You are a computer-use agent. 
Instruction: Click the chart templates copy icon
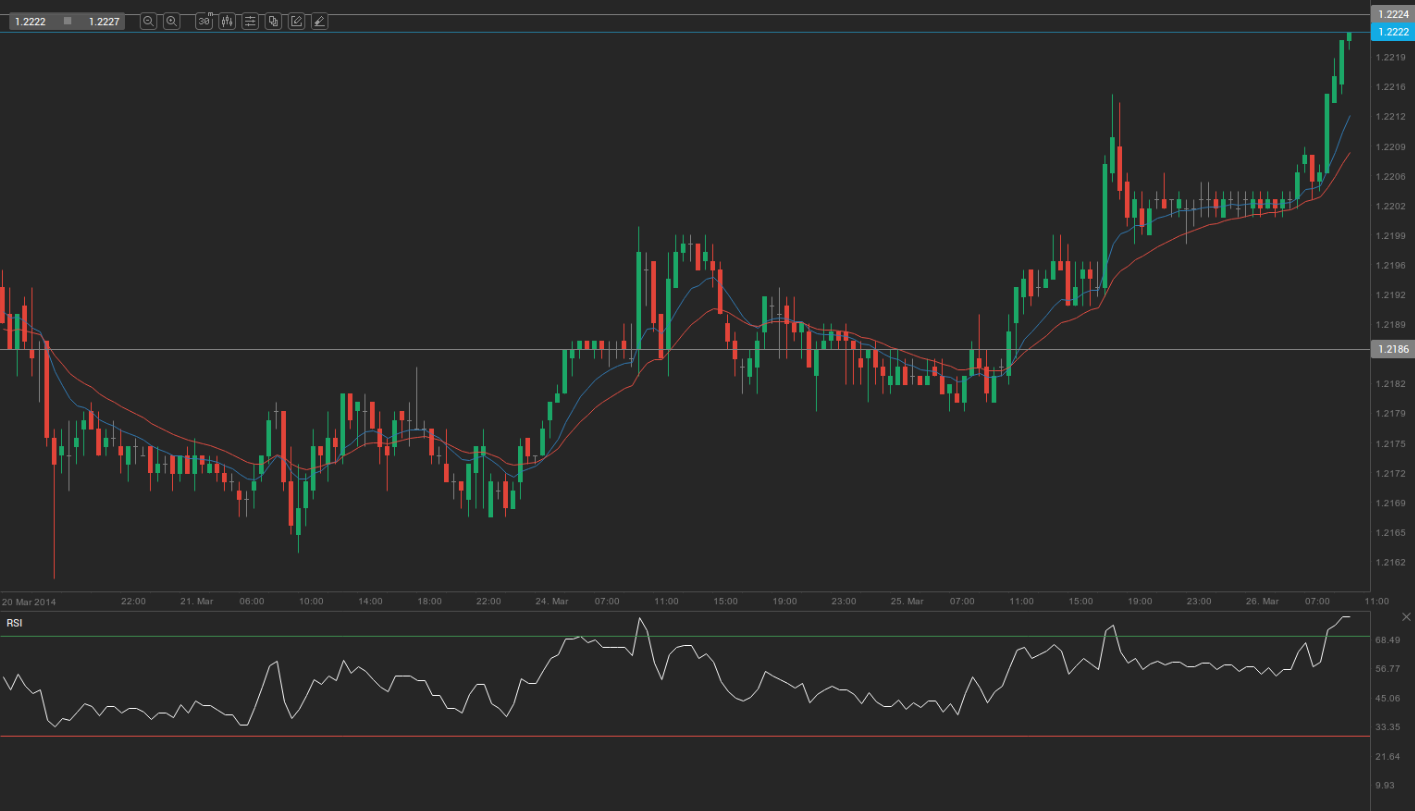[273, 21]
